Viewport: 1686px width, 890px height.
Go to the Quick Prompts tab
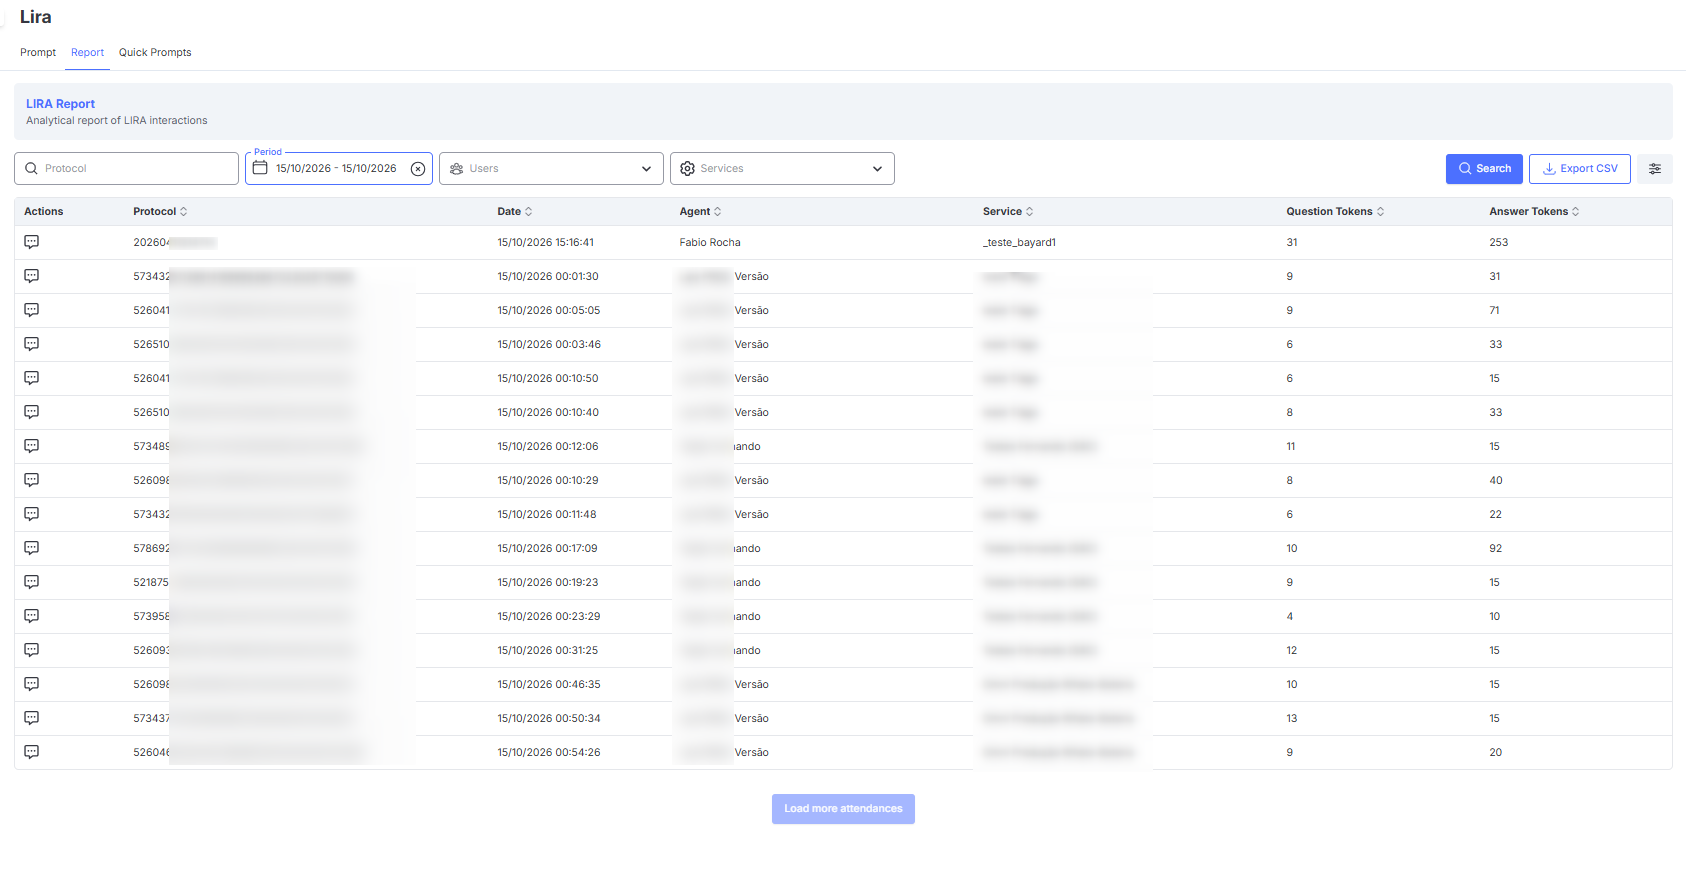(x=155, y=52)
